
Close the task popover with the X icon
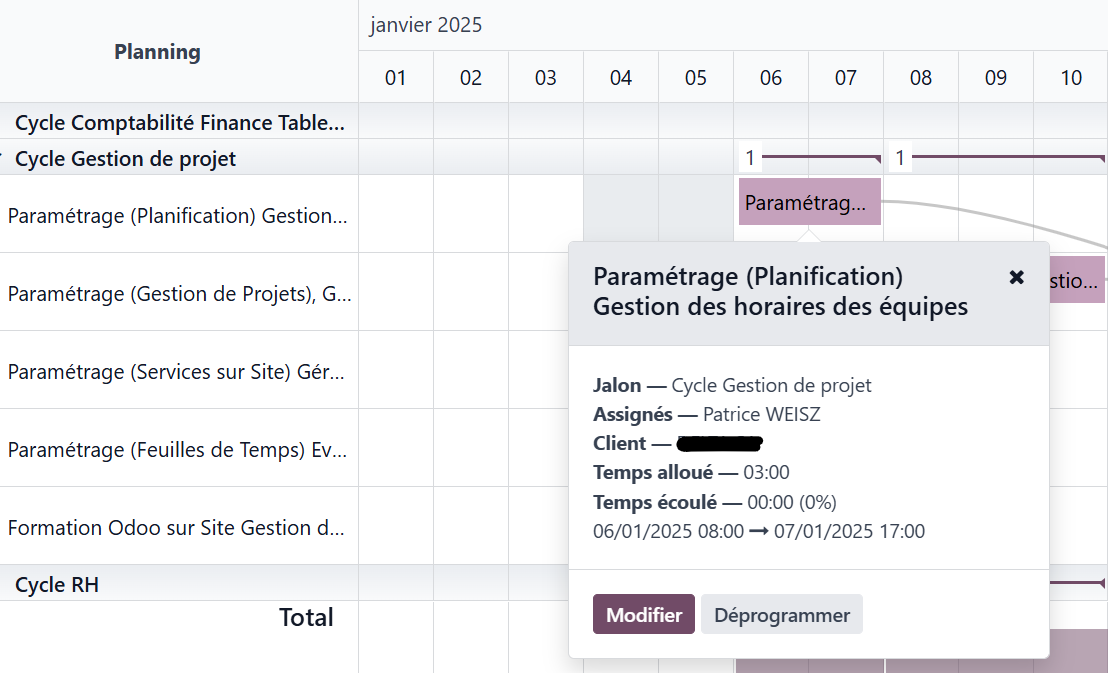[1016, 277]
